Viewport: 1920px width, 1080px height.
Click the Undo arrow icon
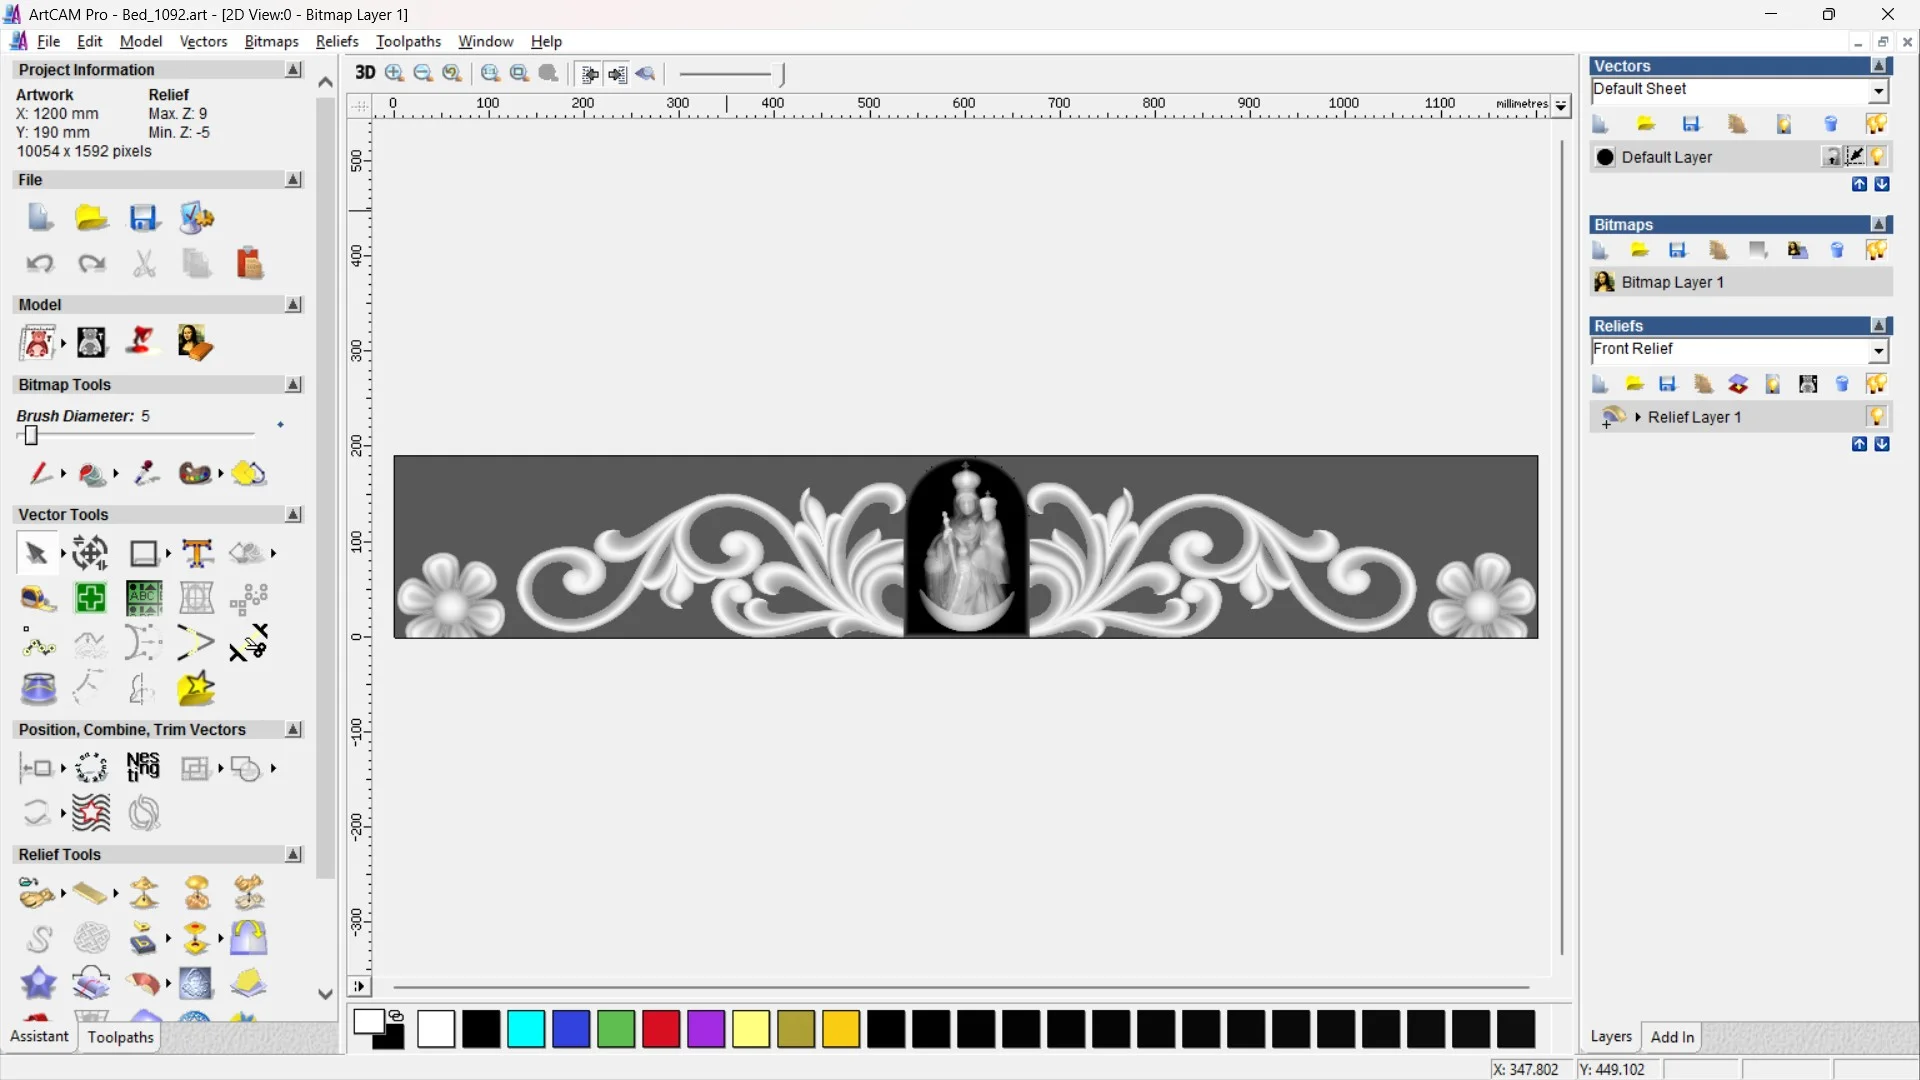coord(40,263)
